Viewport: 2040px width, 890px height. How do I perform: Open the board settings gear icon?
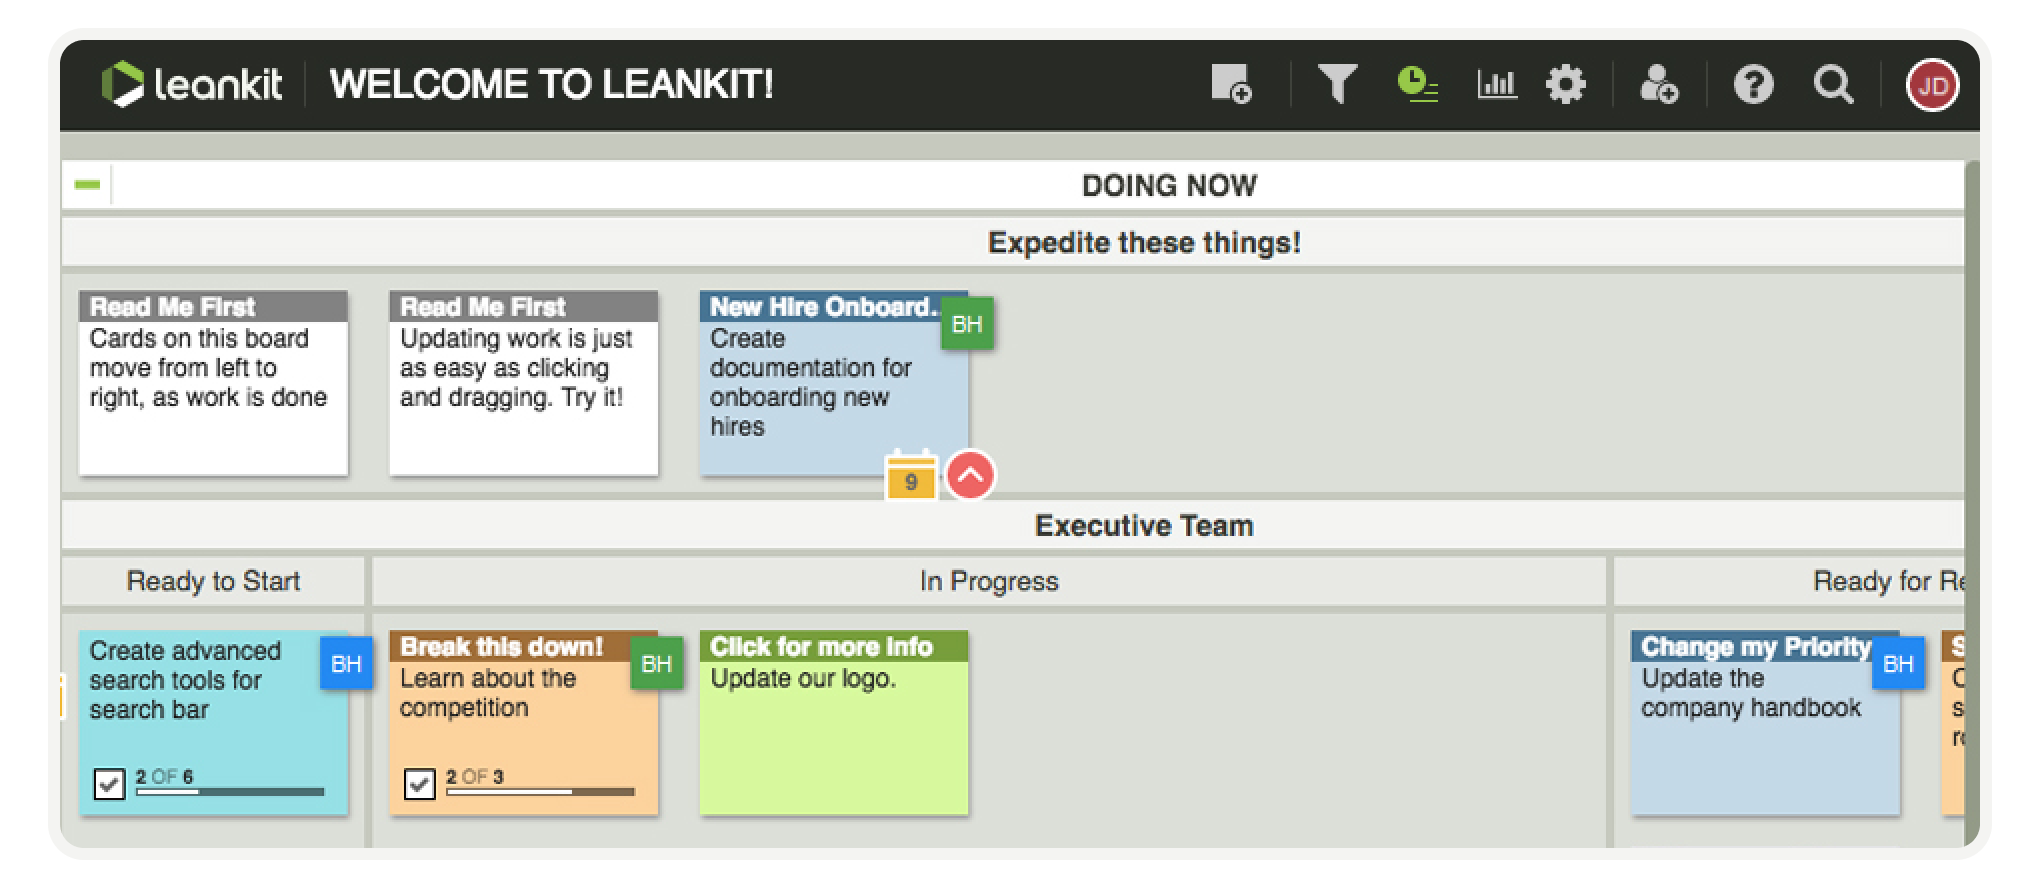pyautogui.click(x=1567, y=85)
